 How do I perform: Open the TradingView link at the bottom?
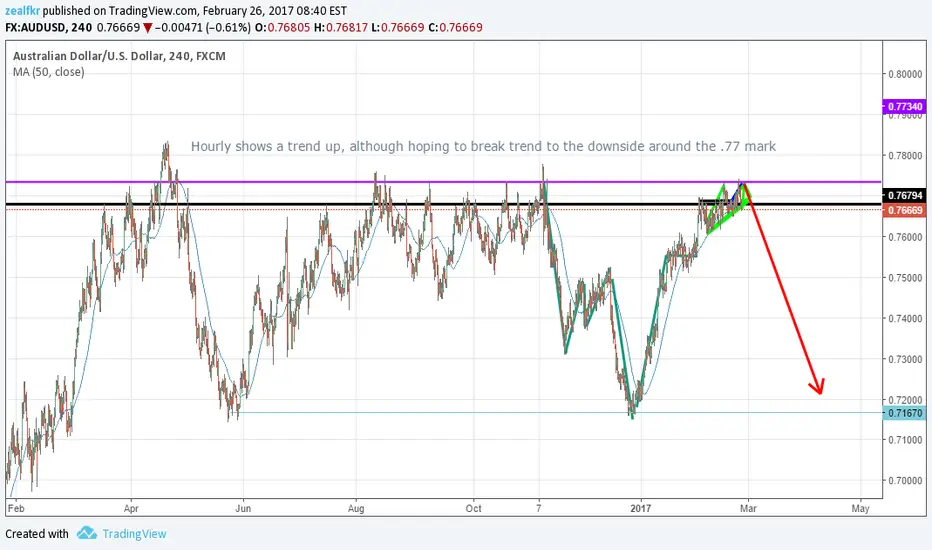[x=134, y=533]
